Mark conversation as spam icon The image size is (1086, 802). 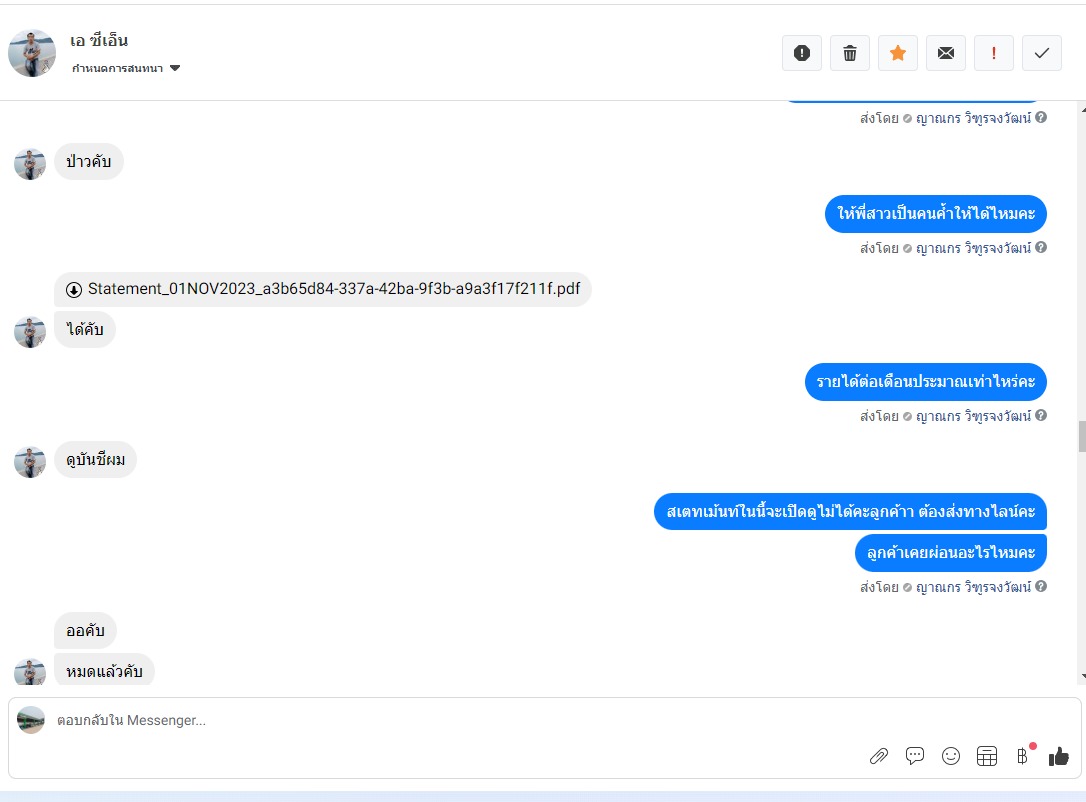(801, 53)
